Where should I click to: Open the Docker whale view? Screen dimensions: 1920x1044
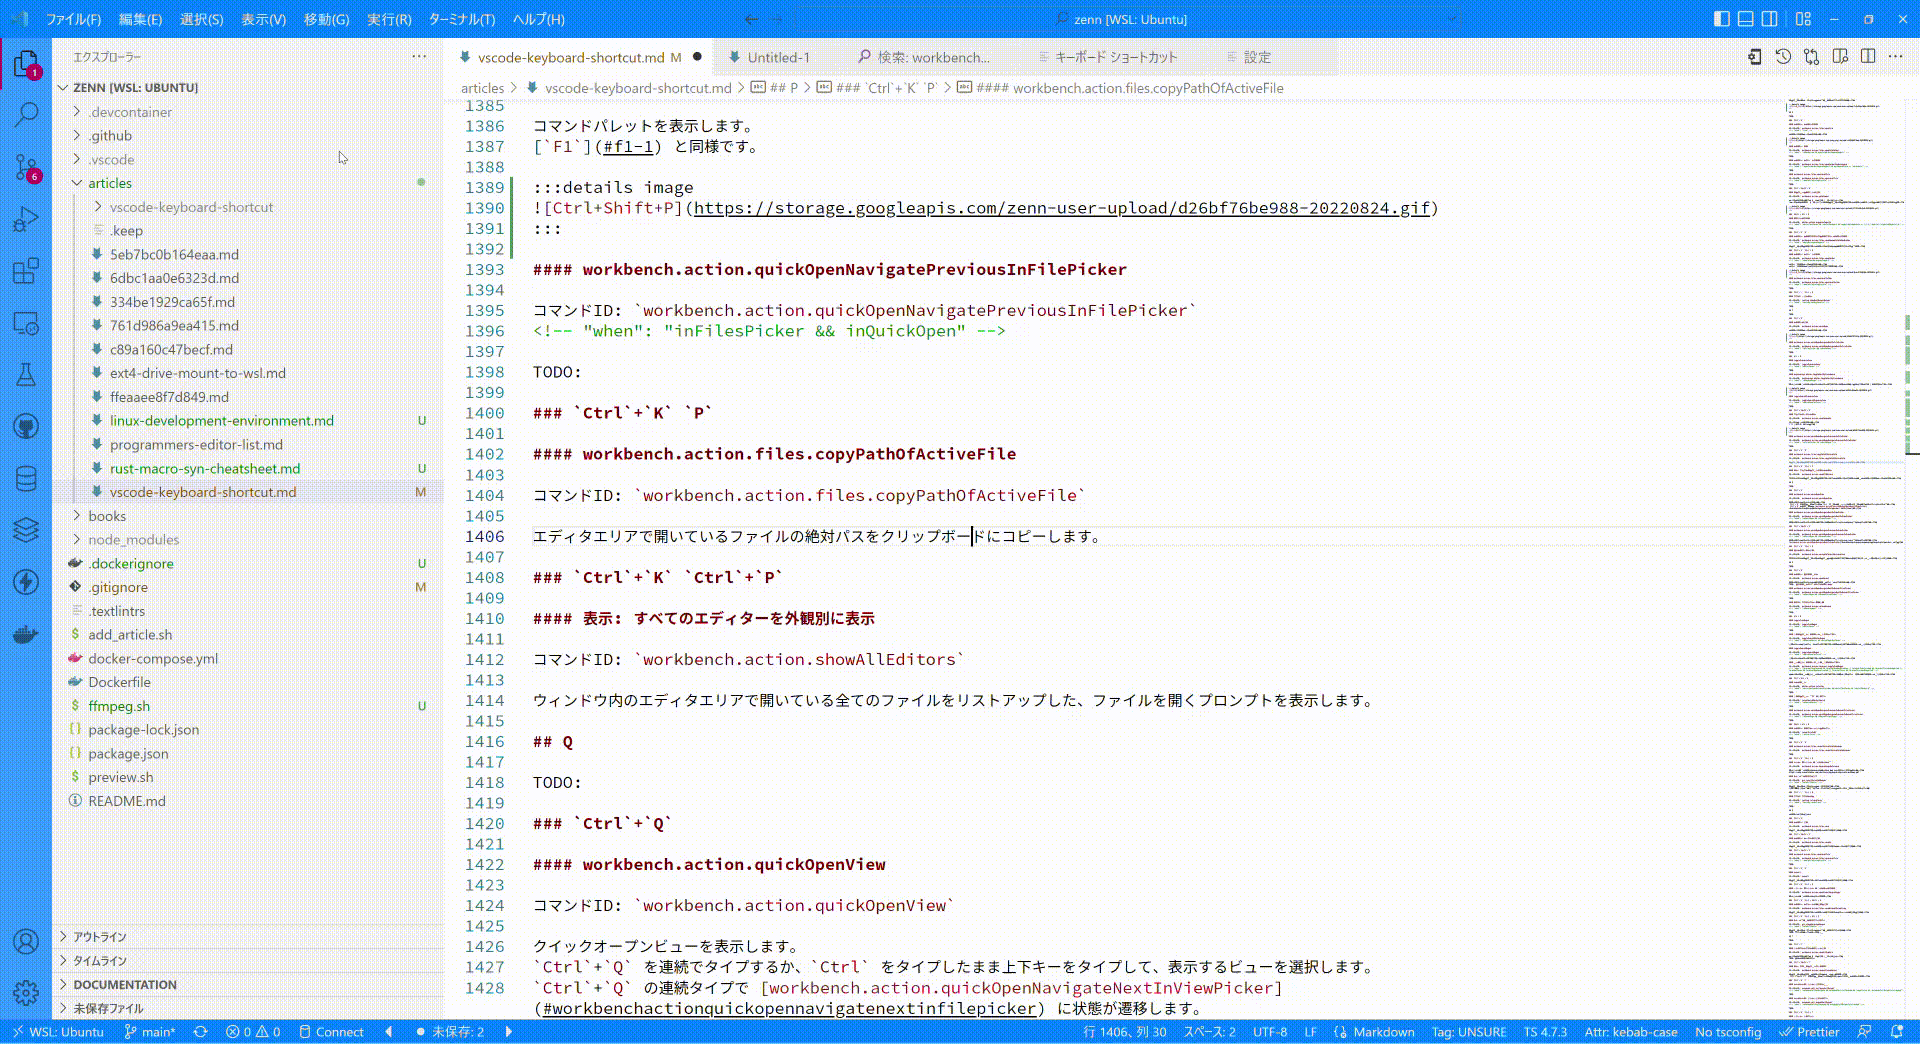[x=26, y=634]
